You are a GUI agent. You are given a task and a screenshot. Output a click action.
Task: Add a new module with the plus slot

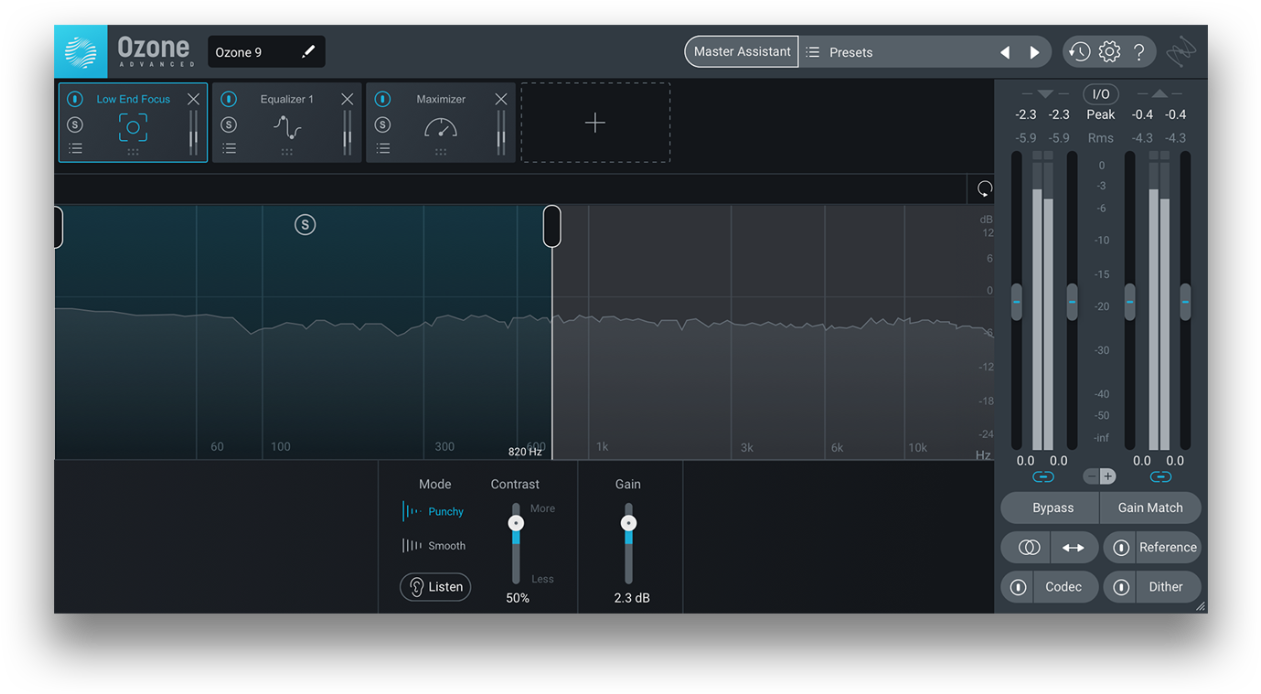coord(595,122)
